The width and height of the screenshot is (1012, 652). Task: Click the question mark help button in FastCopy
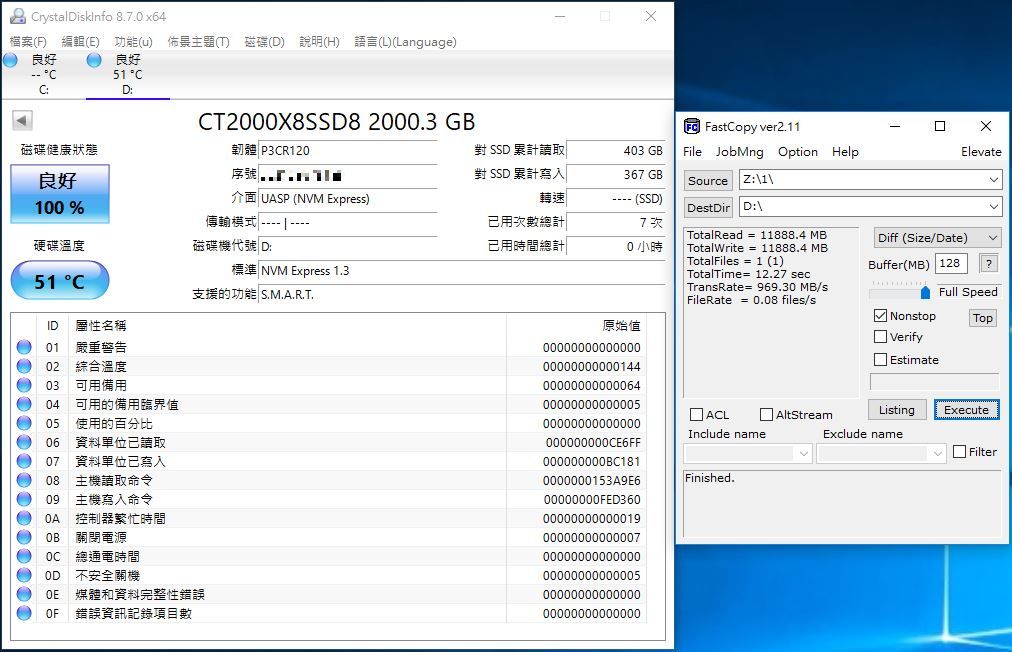(x=988, y=263)
